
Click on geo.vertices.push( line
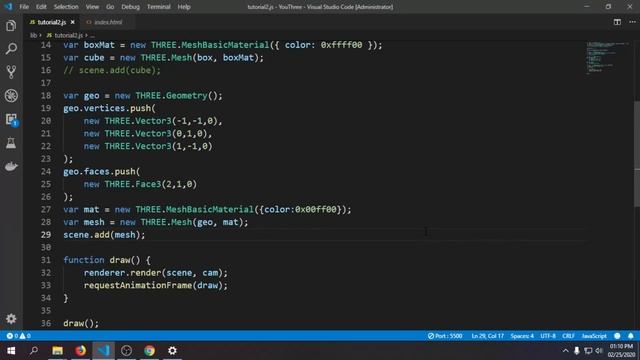coord(109,108)
